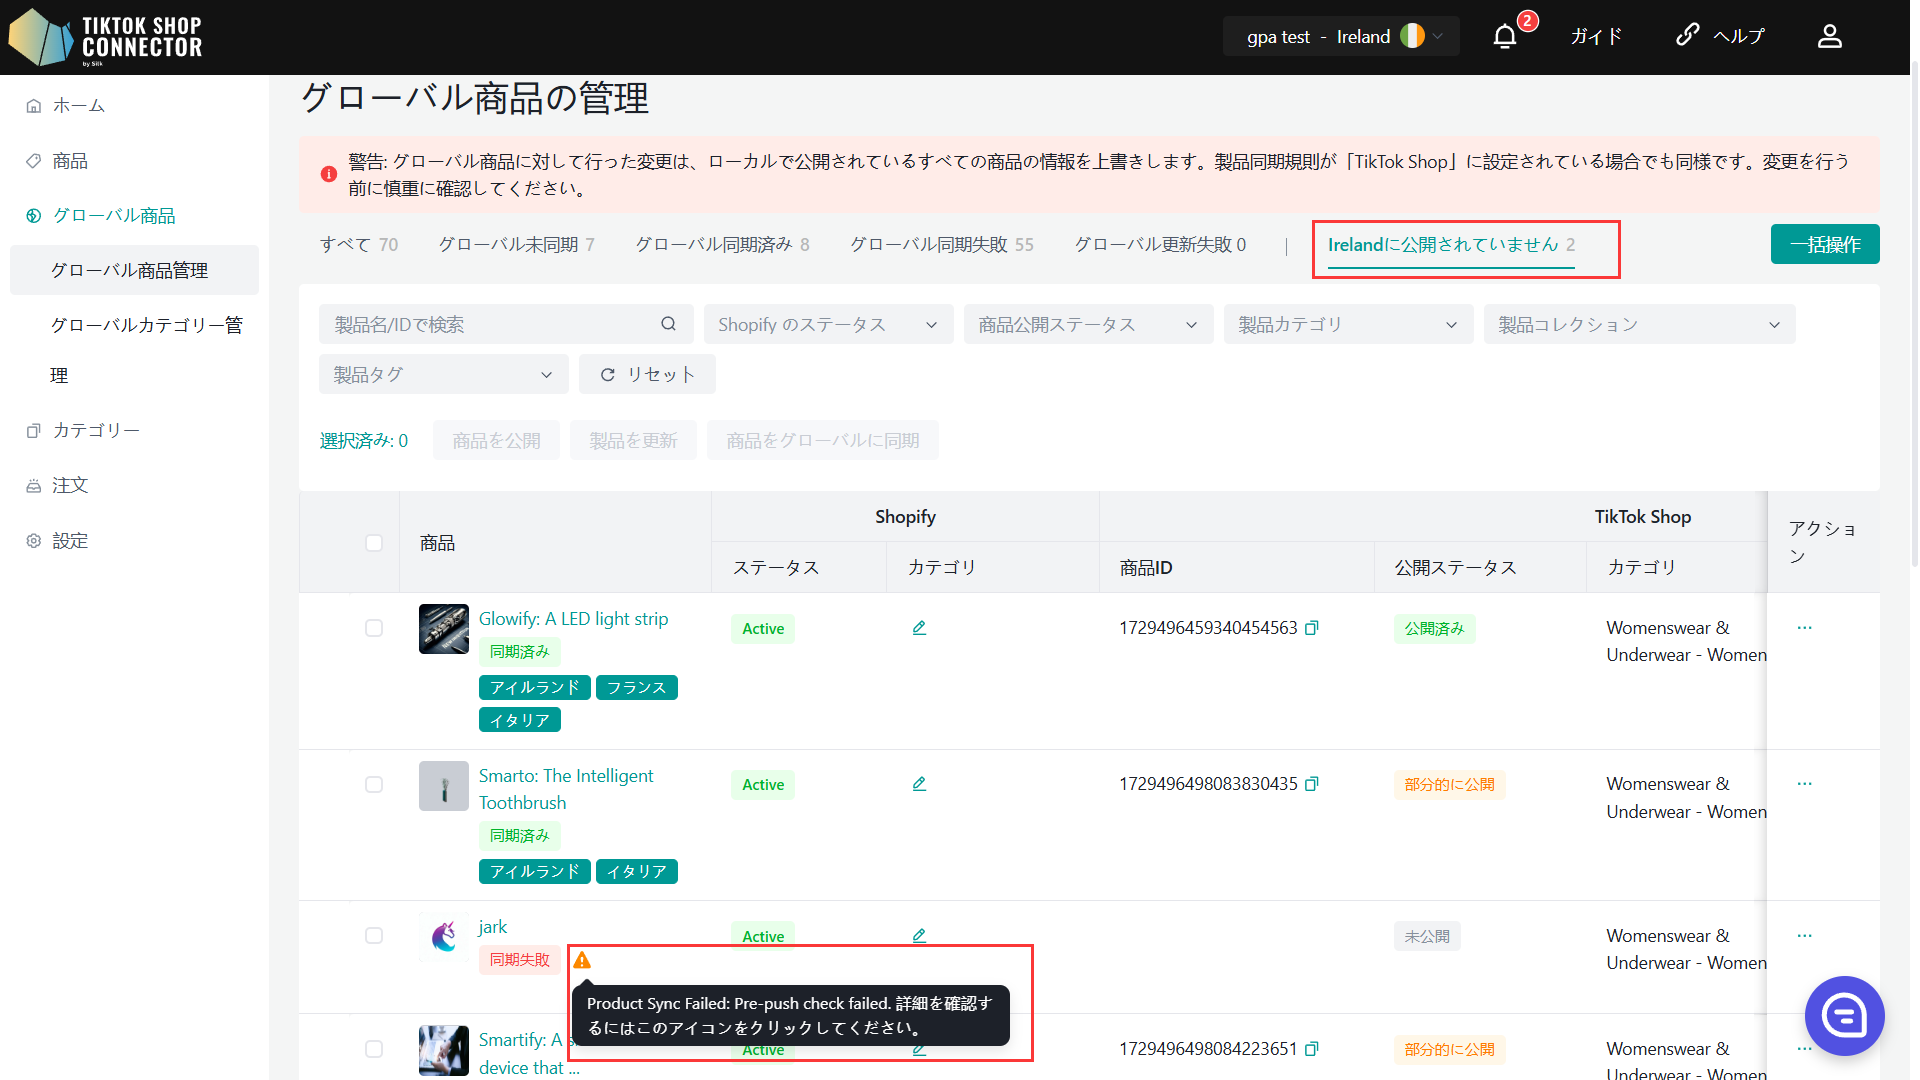Viewport: 1920px width, 1080px height.
Task: Open the 製品カテゴリ dropdown
Action: click(x=1348, y=324)
